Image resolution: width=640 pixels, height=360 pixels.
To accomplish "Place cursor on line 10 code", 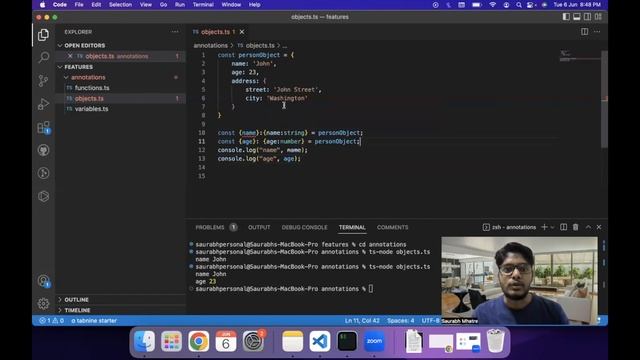I will (x=290, y=133).
